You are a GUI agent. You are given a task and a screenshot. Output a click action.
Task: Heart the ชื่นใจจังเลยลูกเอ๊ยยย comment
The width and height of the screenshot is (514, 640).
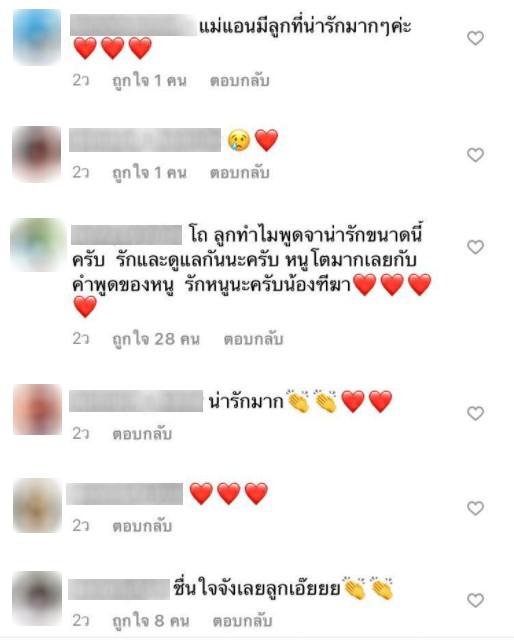pyautogui.click(x=475, y=600)
